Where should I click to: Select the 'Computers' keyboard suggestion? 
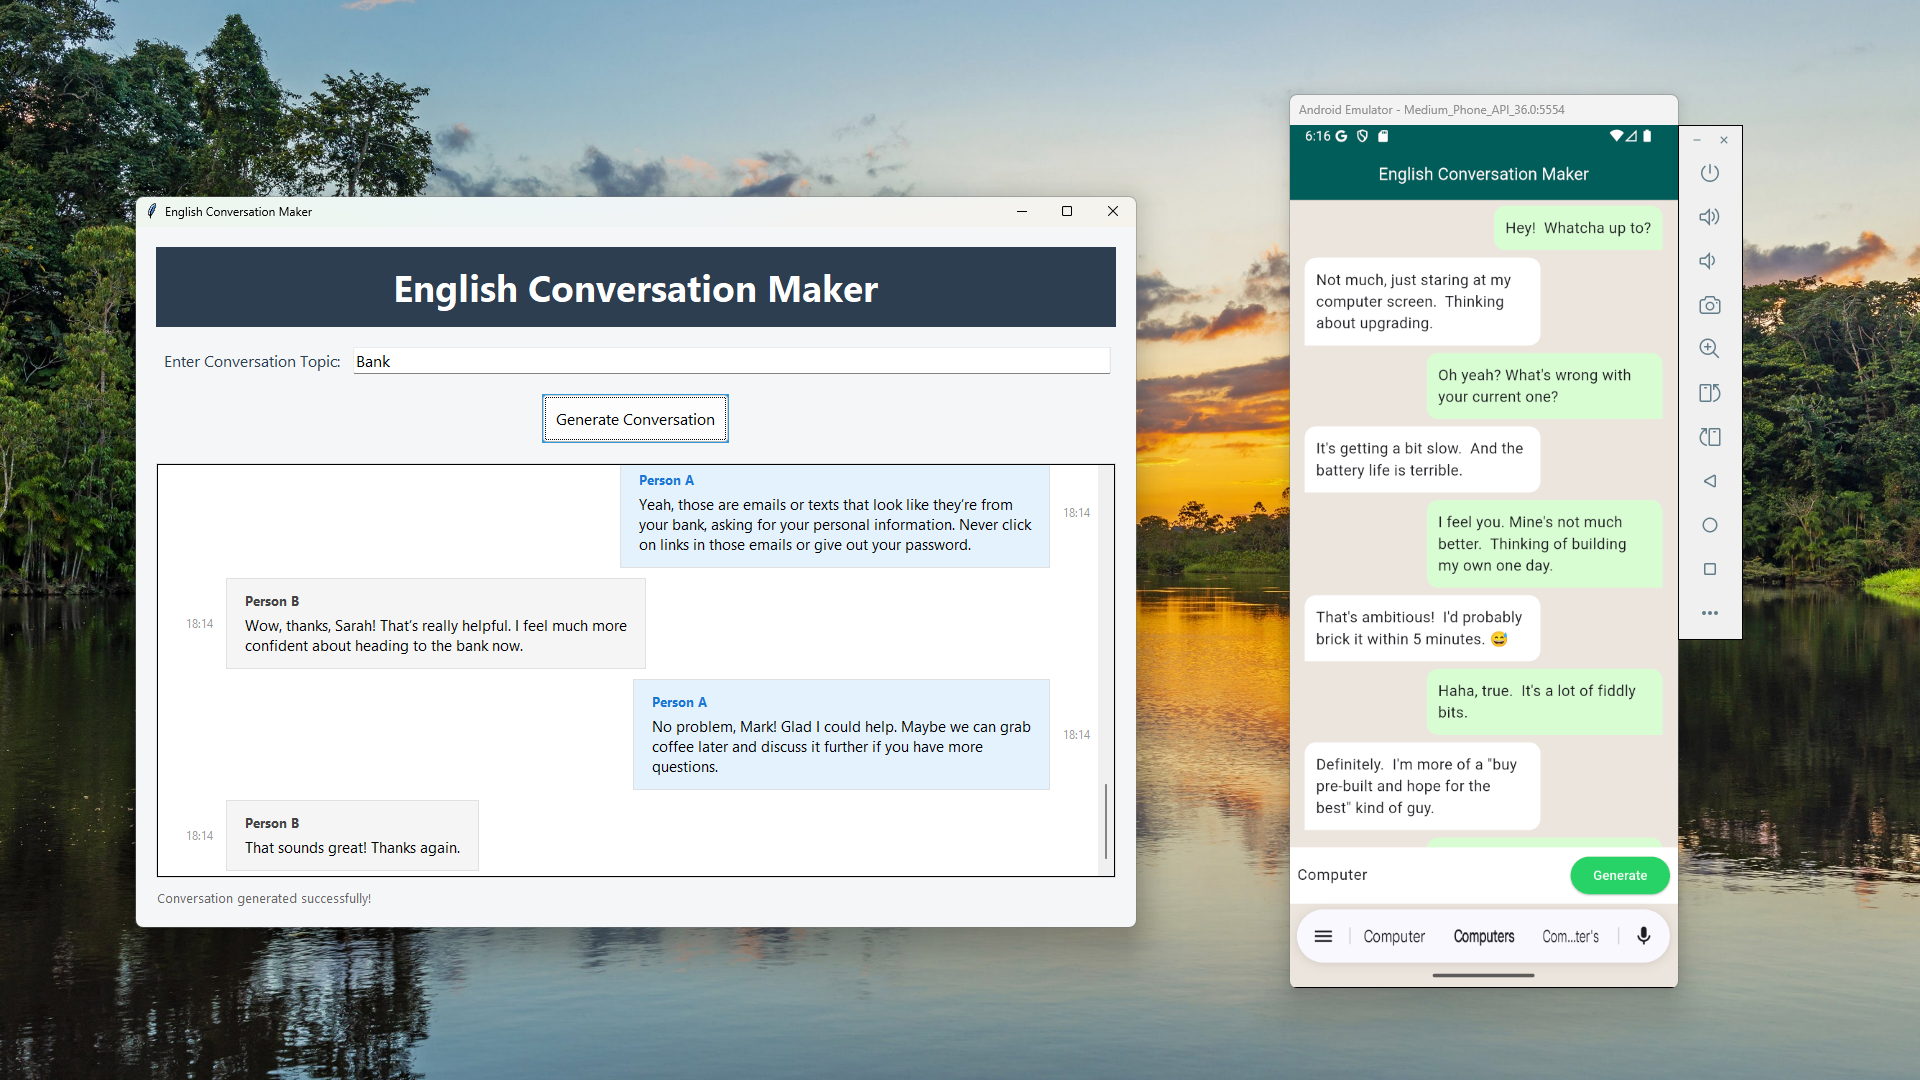pyautogui.click(x=1483, y=936)
